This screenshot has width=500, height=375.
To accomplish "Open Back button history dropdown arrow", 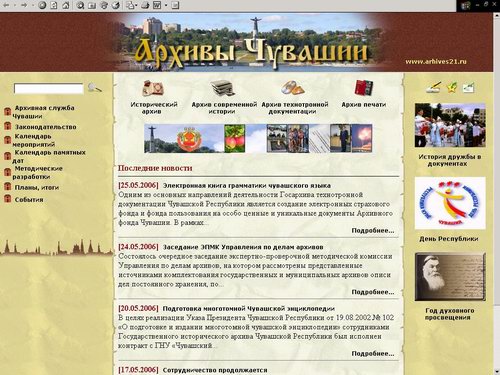I will click(x=15, y=5).
